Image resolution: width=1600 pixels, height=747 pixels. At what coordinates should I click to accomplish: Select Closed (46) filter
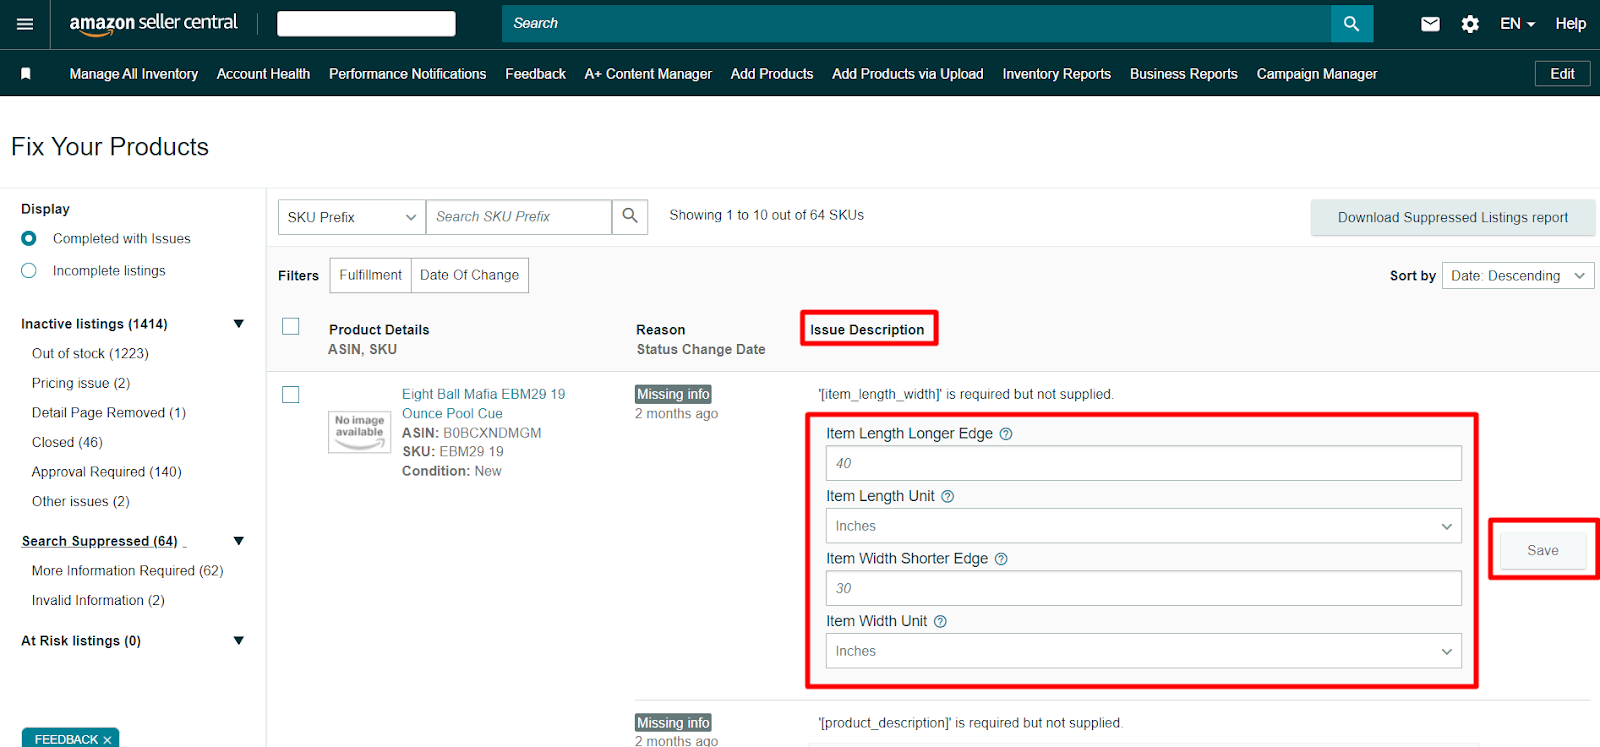67,442
